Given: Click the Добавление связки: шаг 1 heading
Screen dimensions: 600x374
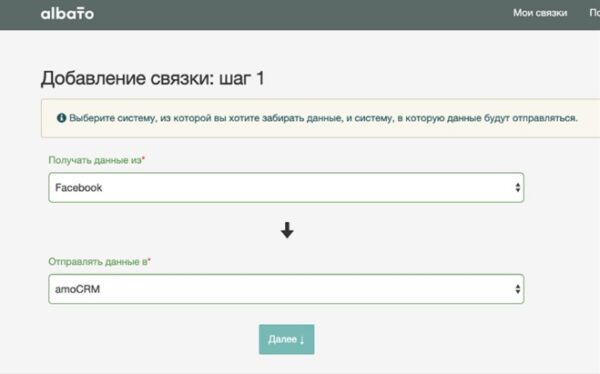Looking at the screenshot, I should pos(153,78).
